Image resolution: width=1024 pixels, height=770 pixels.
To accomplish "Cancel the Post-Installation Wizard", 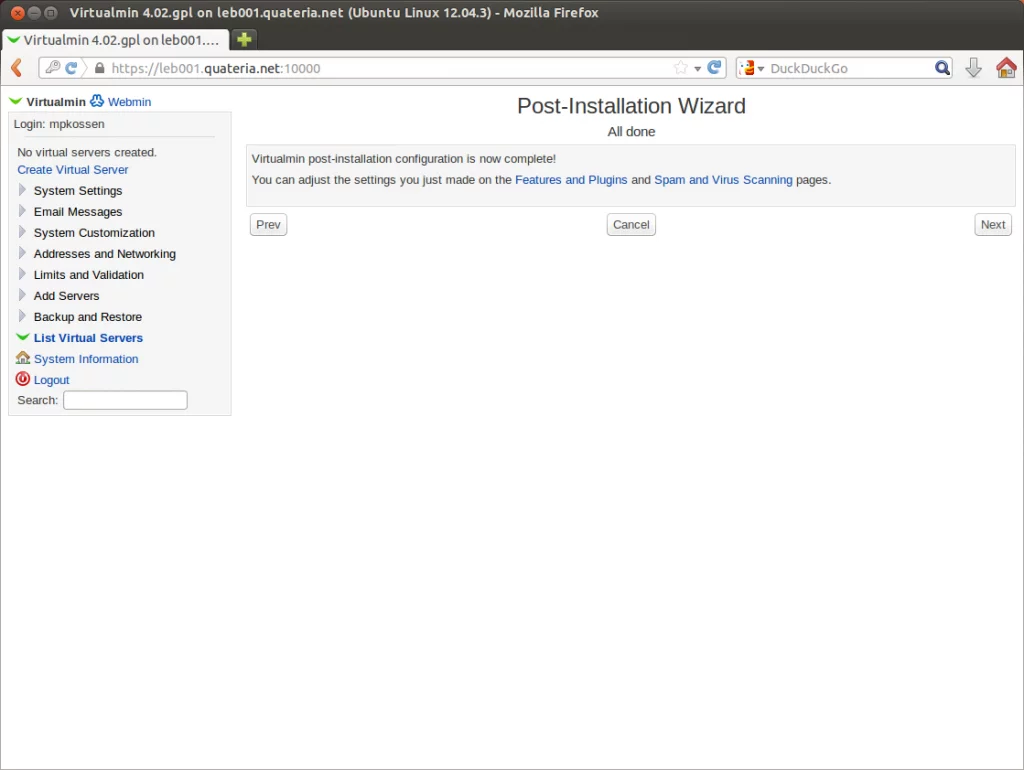I will [x=631, y=225].
